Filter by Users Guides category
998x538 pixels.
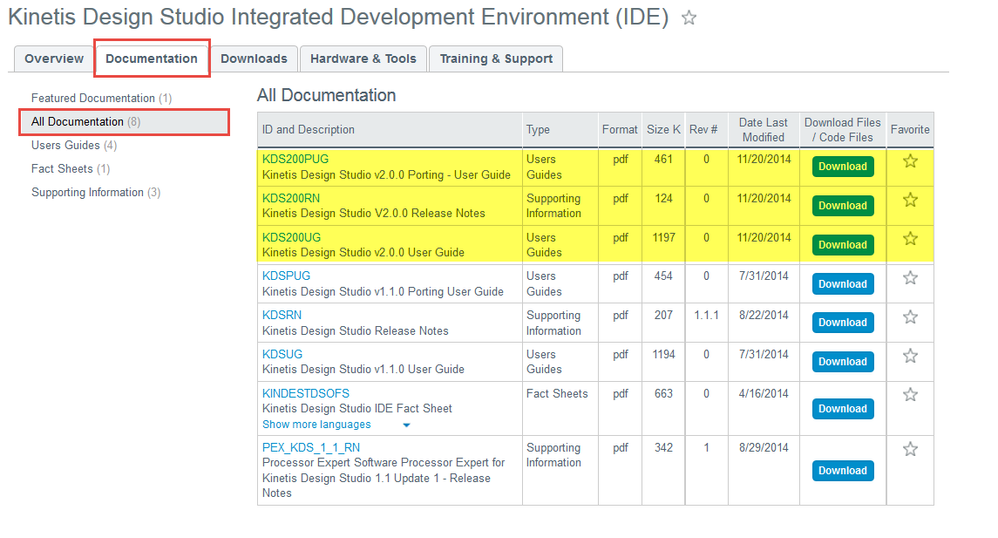[x=66, y=145]
